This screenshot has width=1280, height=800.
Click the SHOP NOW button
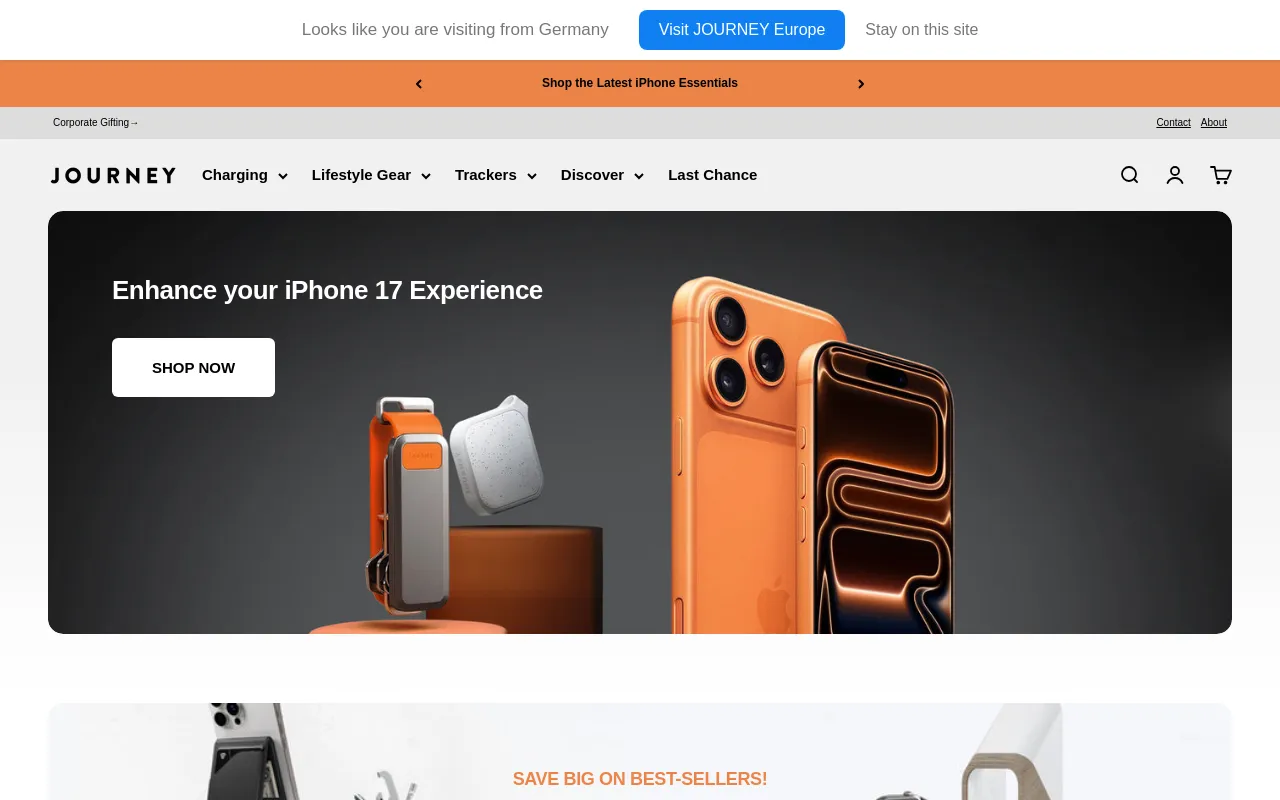(193, 367)
